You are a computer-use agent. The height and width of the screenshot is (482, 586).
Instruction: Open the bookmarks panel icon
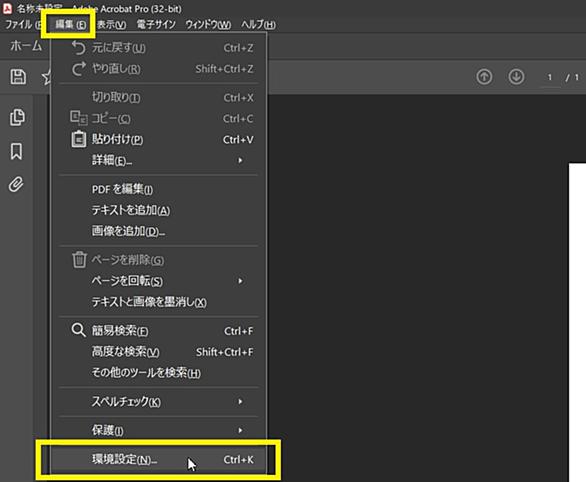click(x=16, y=151)
